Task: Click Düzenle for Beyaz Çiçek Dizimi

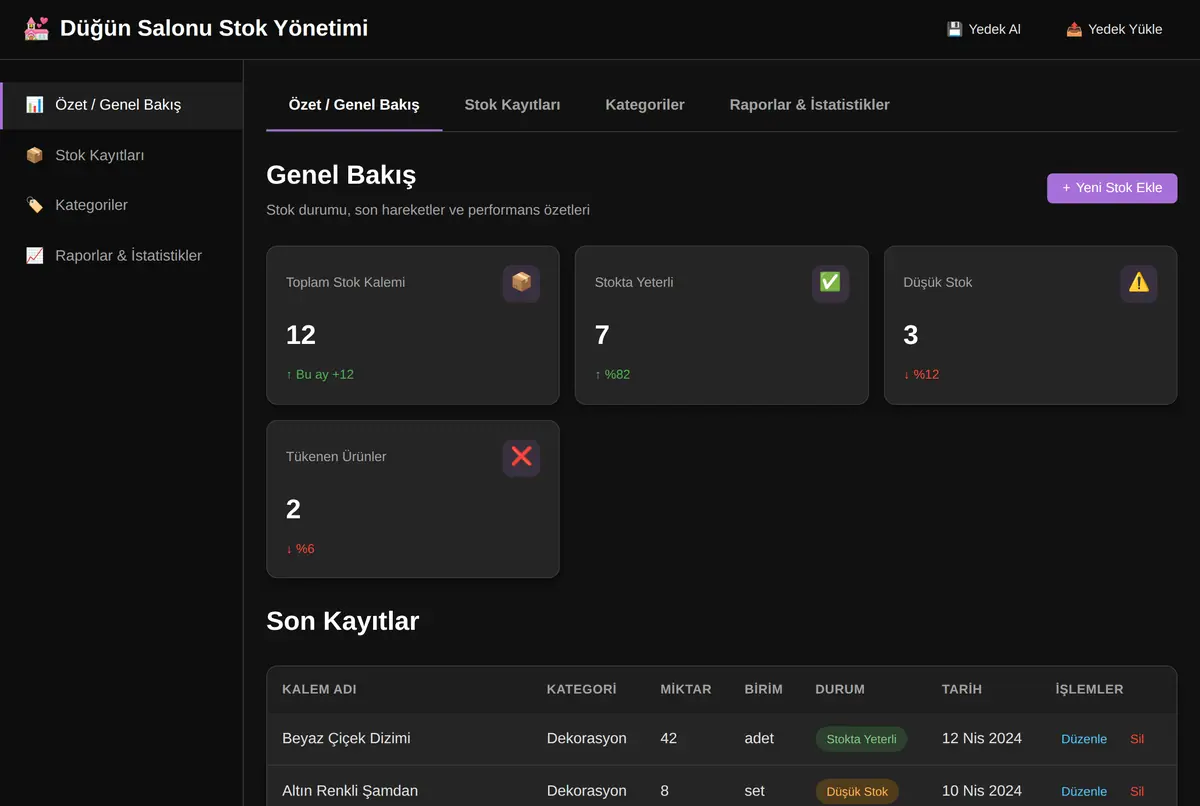Action: [1084, 739]
